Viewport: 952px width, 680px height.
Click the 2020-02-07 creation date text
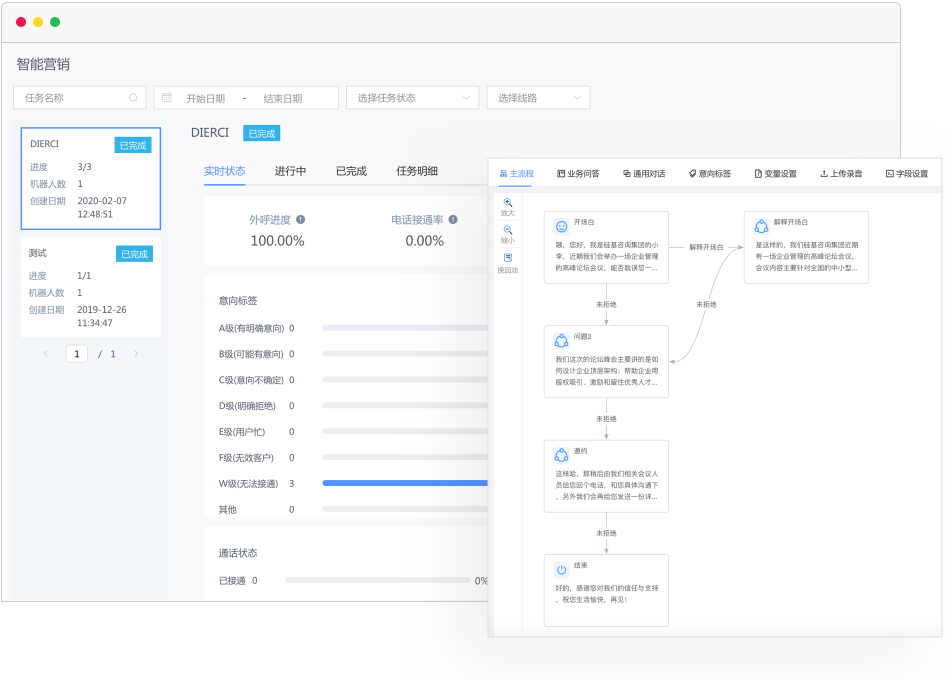click(x=102, y=201)
